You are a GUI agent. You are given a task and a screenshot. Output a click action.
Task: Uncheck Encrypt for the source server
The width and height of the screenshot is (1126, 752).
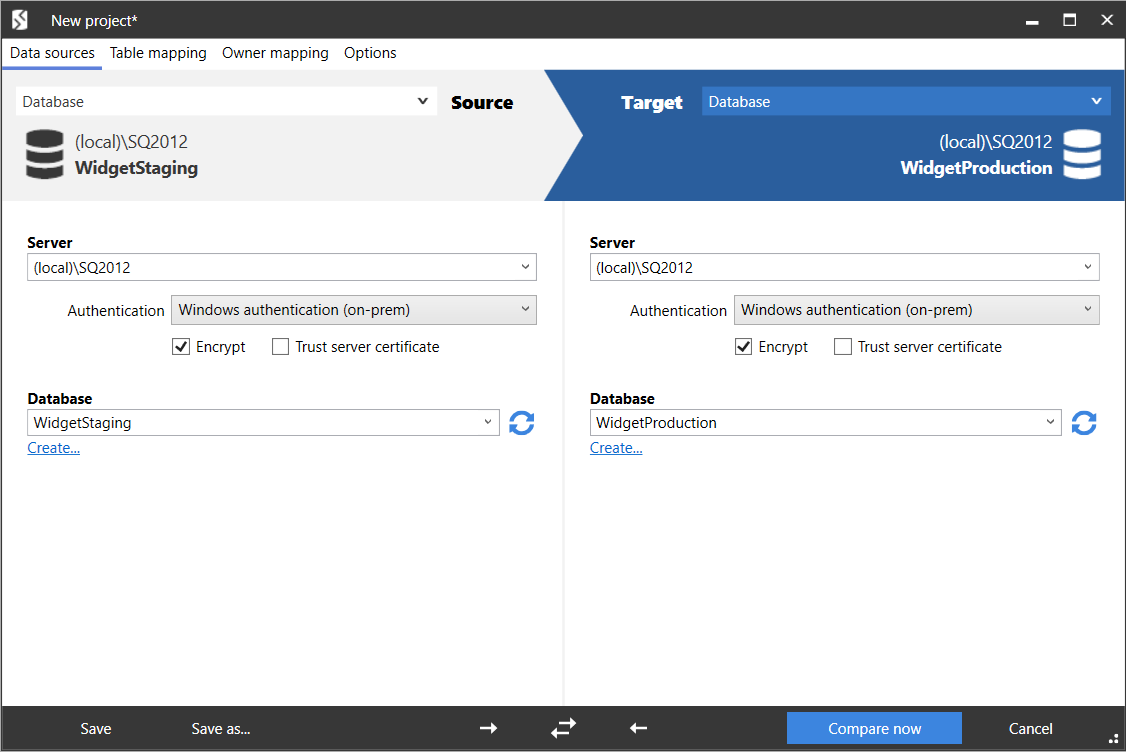[181, 347]
